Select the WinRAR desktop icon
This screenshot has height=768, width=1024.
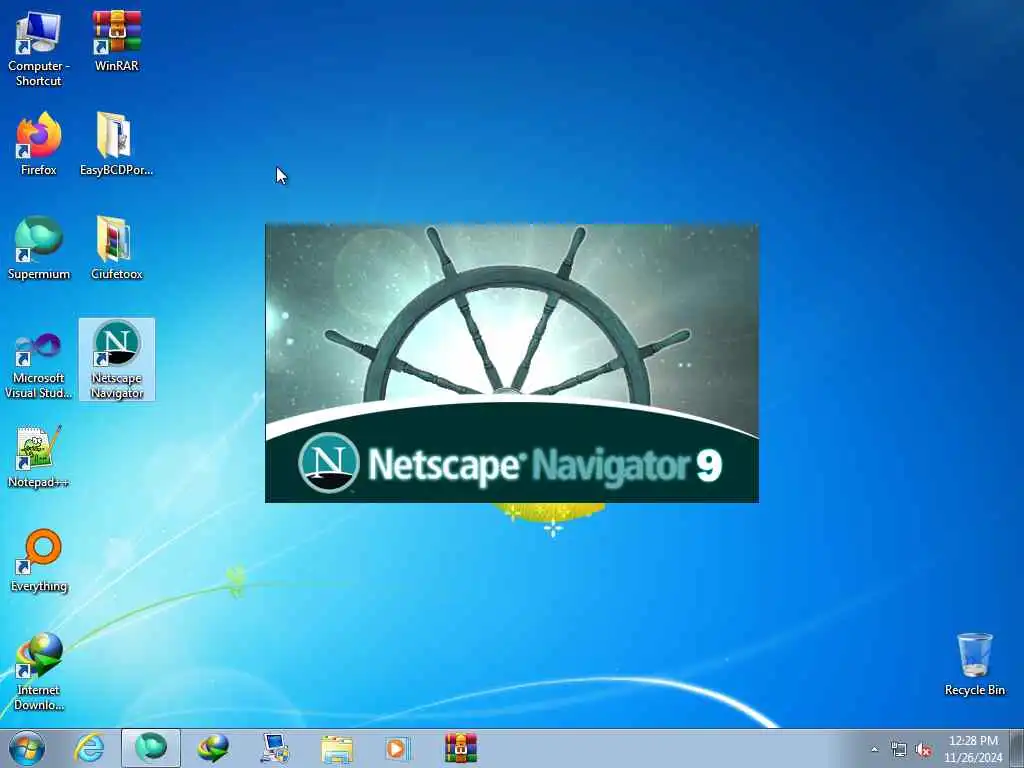[116, 41]
